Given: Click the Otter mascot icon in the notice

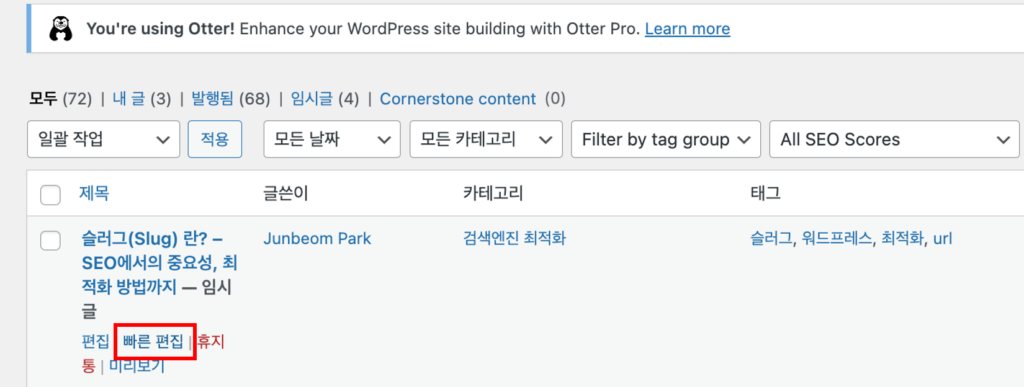Looking at the screenshot, I should coord(62,29).
